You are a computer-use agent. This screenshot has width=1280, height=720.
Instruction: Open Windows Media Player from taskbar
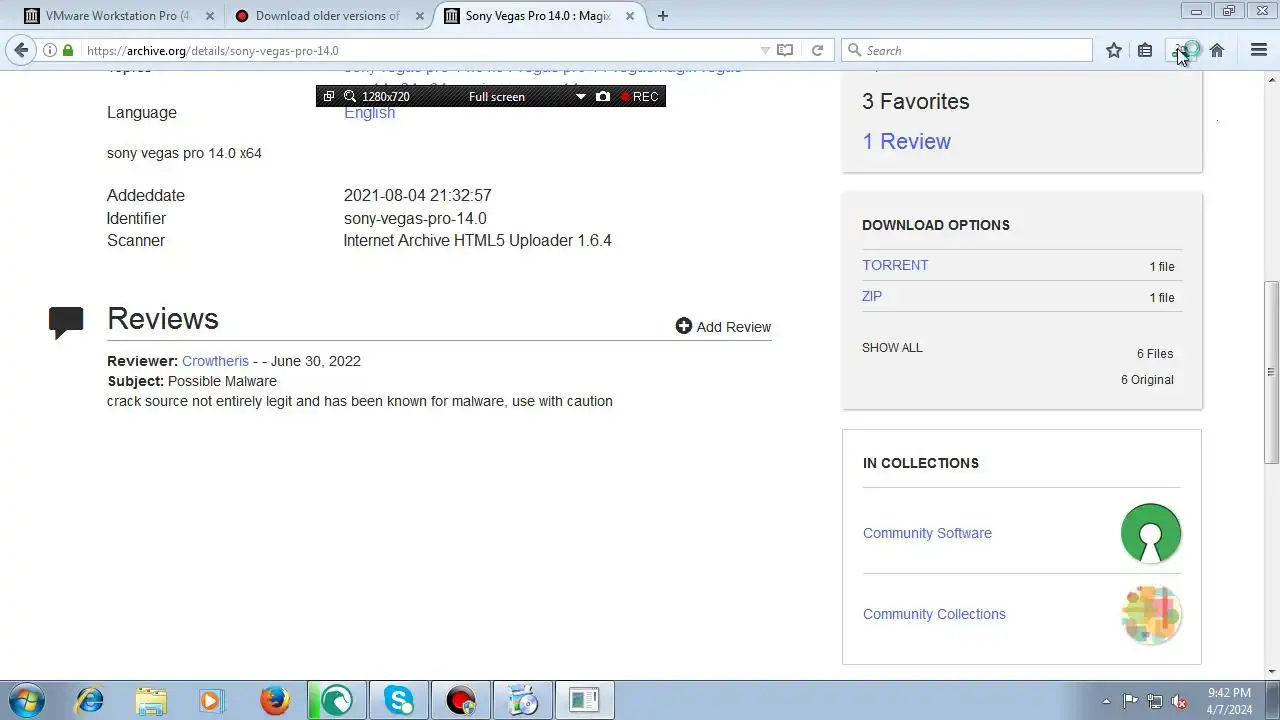click(x=212, y=700)
